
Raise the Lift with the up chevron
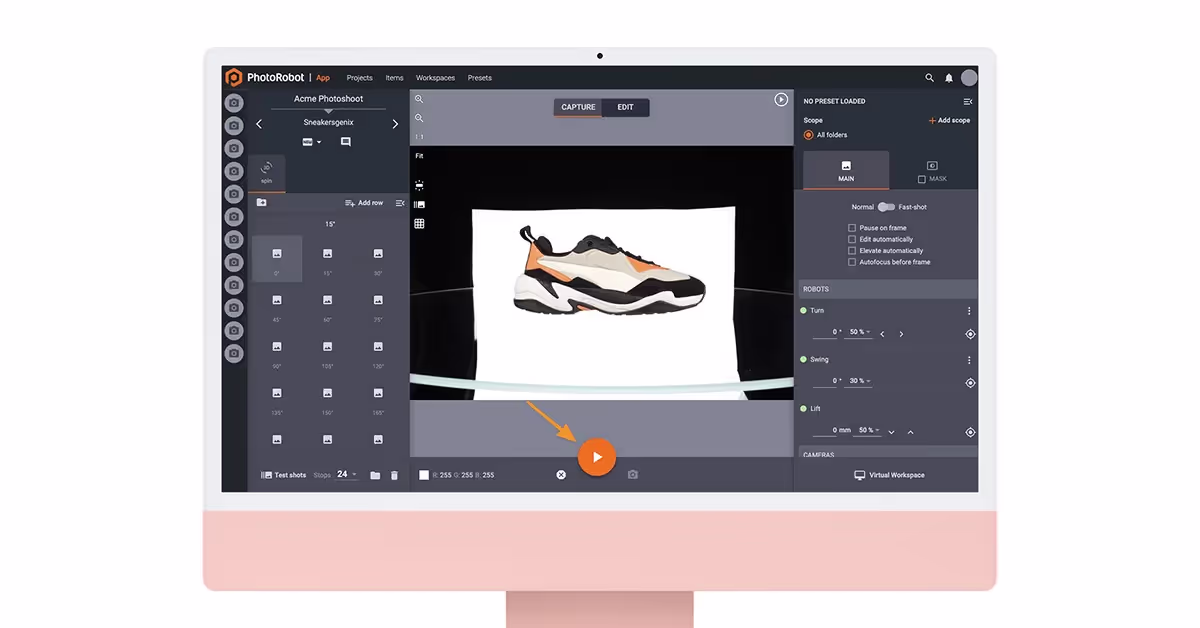click(x=910, y=432)
